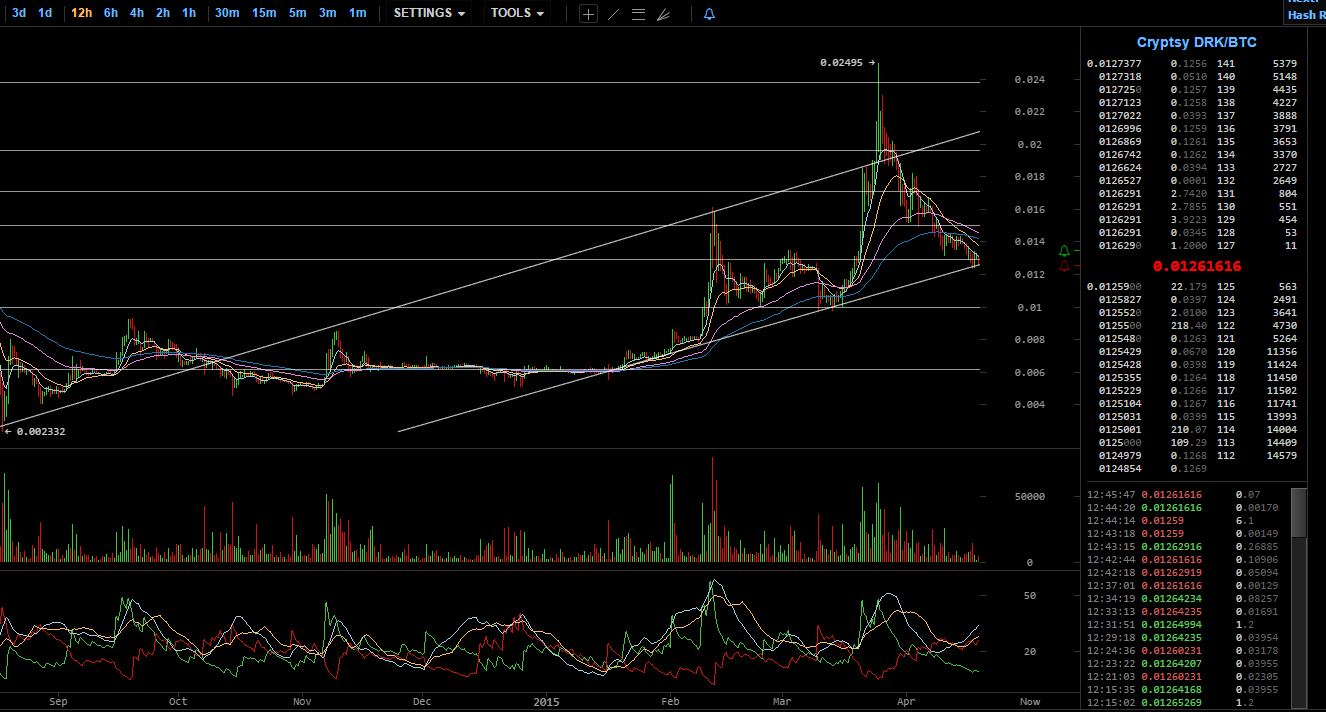Click the Cryptsy DRK/BTC title
1326x712 pixels.
click(x=1196, y=42)
